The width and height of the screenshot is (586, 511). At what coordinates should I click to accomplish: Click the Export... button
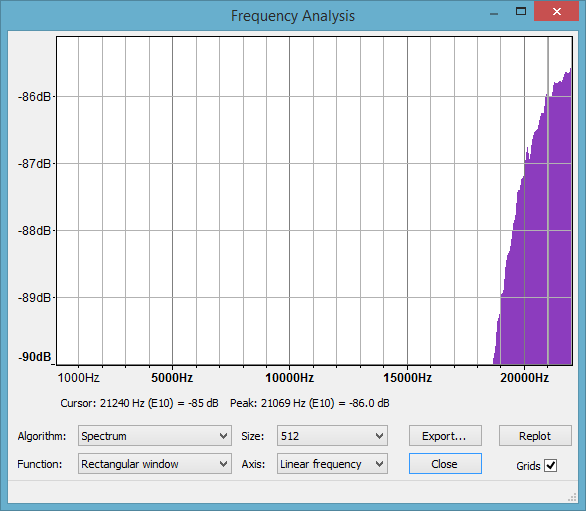(445, 435)
